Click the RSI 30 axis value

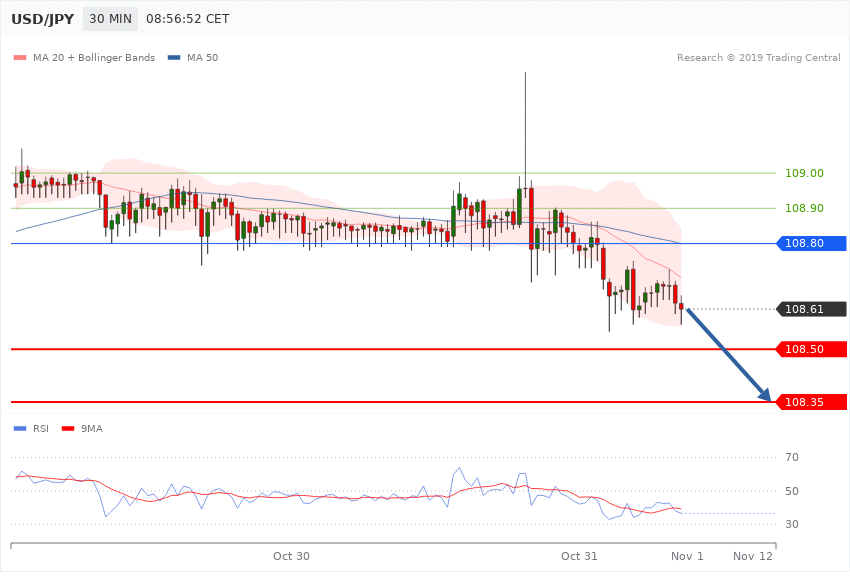pyautogui.click(x=792, y=525)
